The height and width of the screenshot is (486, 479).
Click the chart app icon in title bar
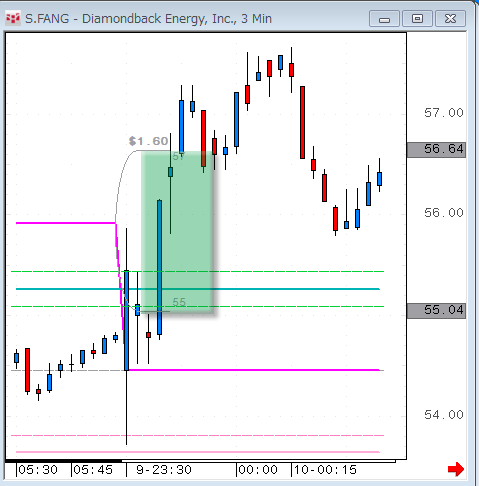tap(13, 18)
